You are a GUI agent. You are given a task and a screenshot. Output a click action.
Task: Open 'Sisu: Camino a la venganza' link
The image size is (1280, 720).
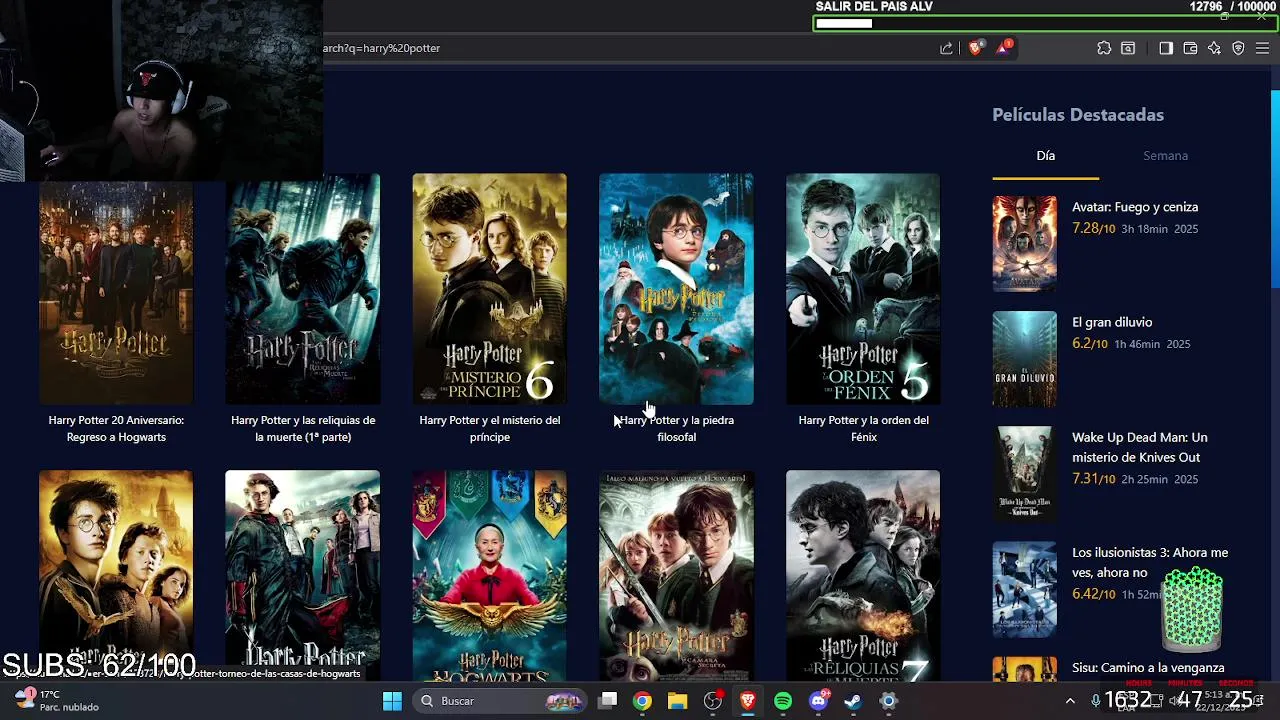point(1148,667)
